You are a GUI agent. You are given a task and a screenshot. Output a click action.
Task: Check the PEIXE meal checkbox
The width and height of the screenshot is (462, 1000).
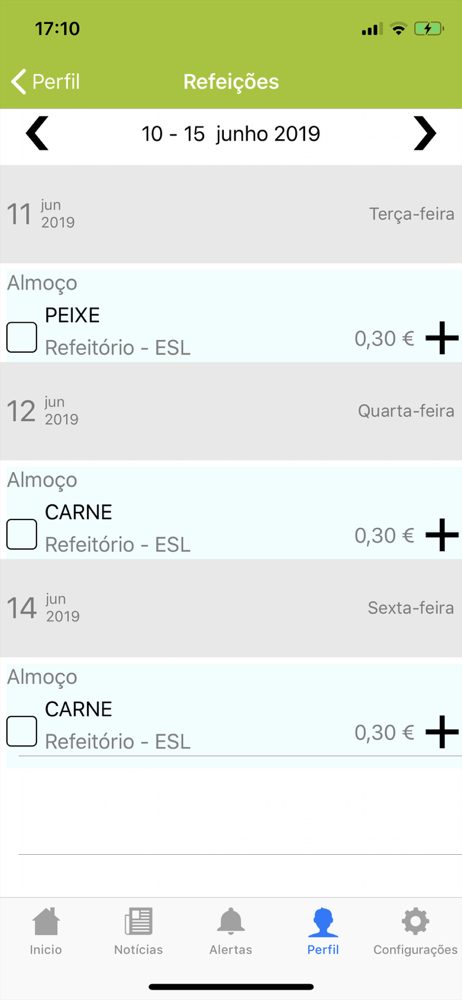pos(22,337)
